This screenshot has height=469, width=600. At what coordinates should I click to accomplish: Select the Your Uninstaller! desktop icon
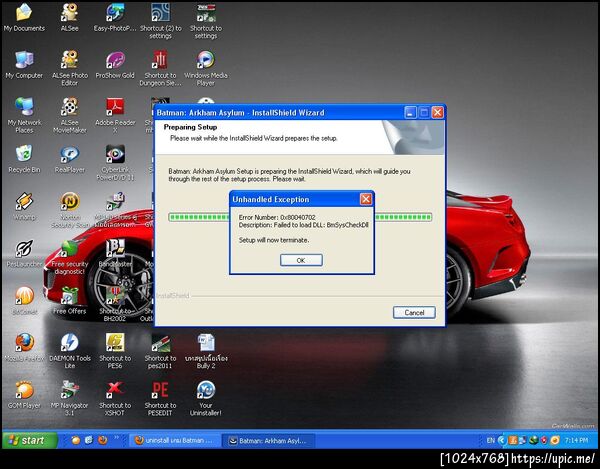click(x=206, y=398)
